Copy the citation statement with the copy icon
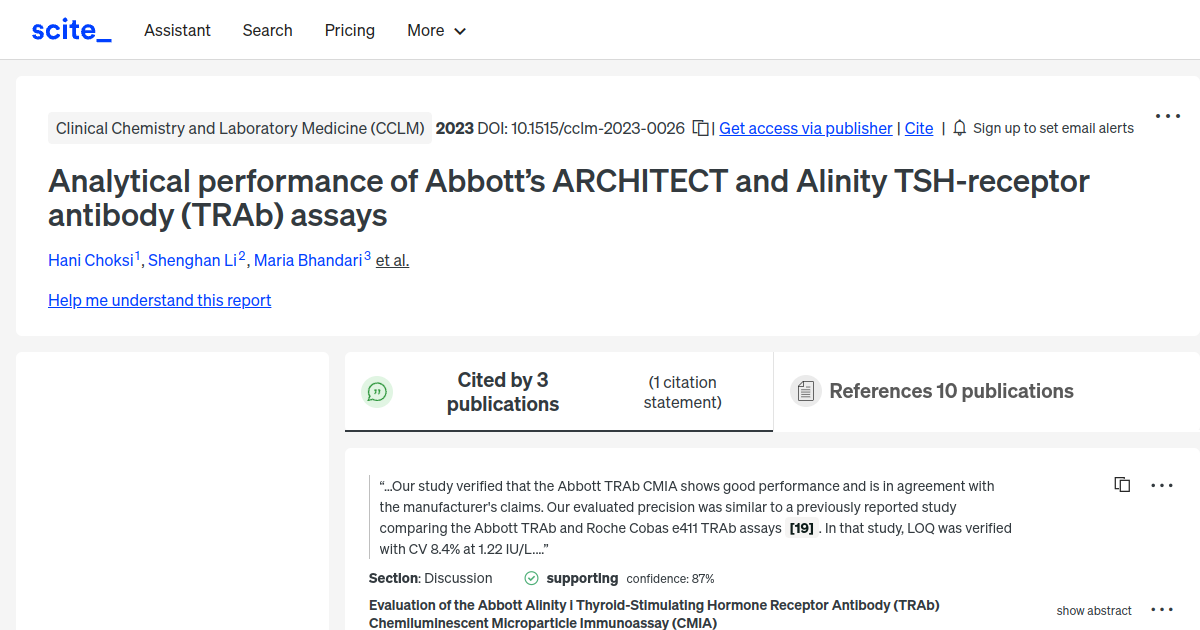Image resolution: width=1200 pixels, height=630 pixels. pyautogui.click(x=1122, y=484)
